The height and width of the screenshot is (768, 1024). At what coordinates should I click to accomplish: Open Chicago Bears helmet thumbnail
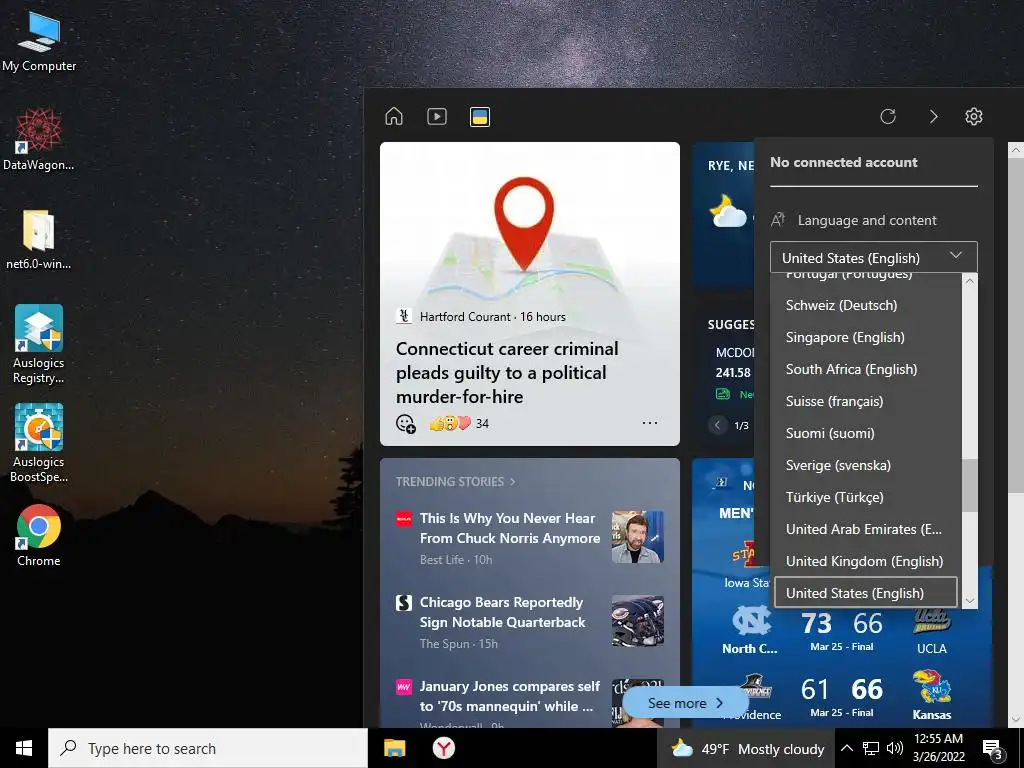[638, 621]
